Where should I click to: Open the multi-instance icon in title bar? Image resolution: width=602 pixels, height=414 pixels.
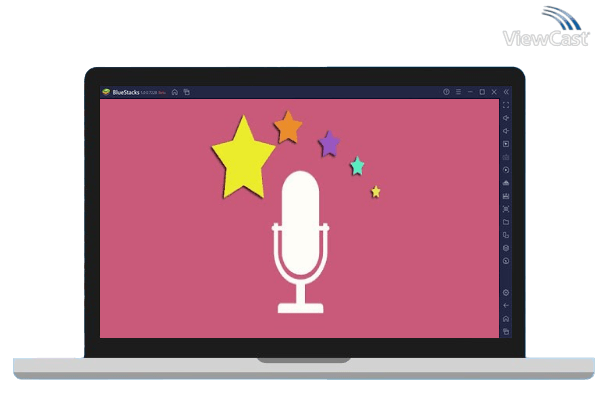(187, 92)
